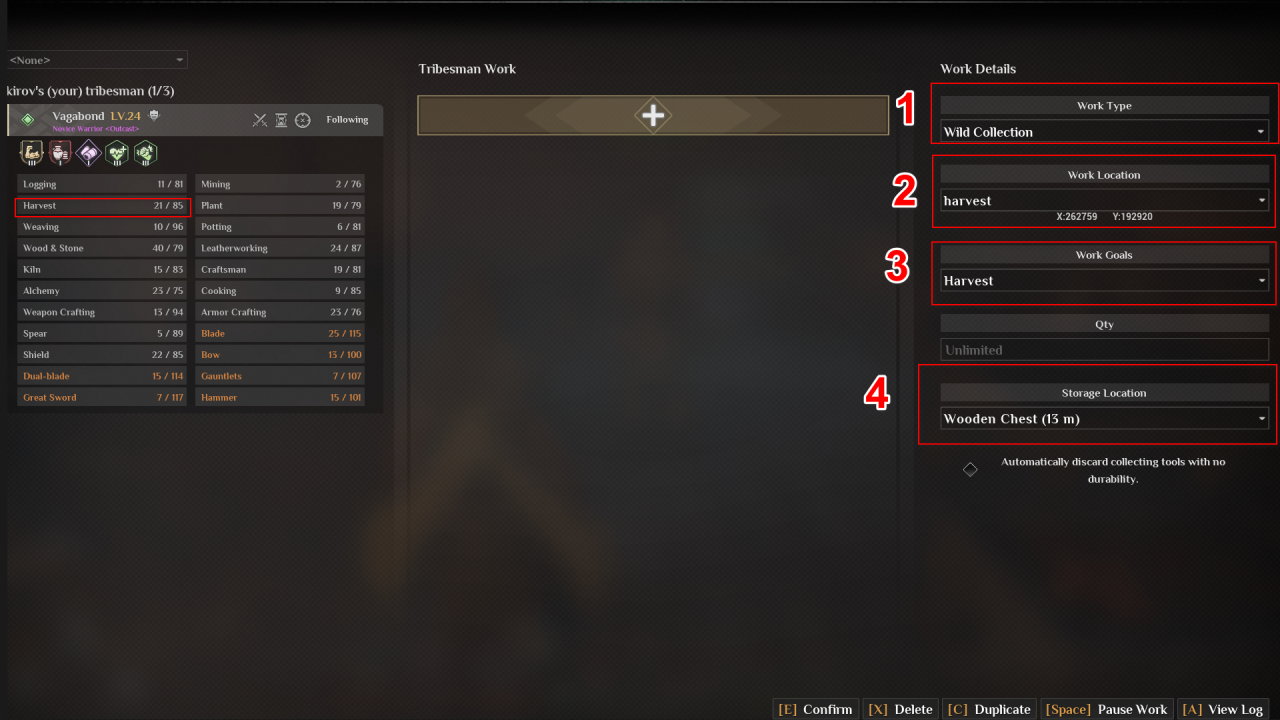Click the Pause Work option
The image size is (1280, 720).
pos(1107,709)
